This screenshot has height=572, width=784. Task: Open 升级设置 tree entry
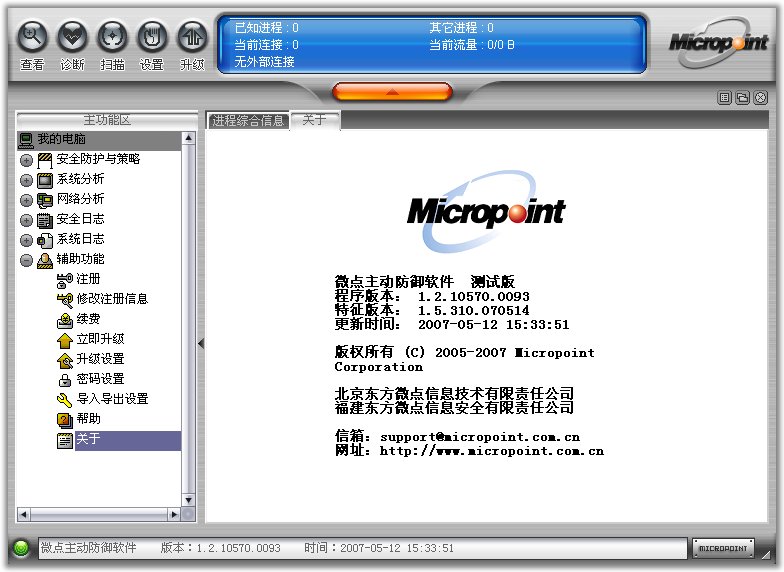tap(100, 359)
